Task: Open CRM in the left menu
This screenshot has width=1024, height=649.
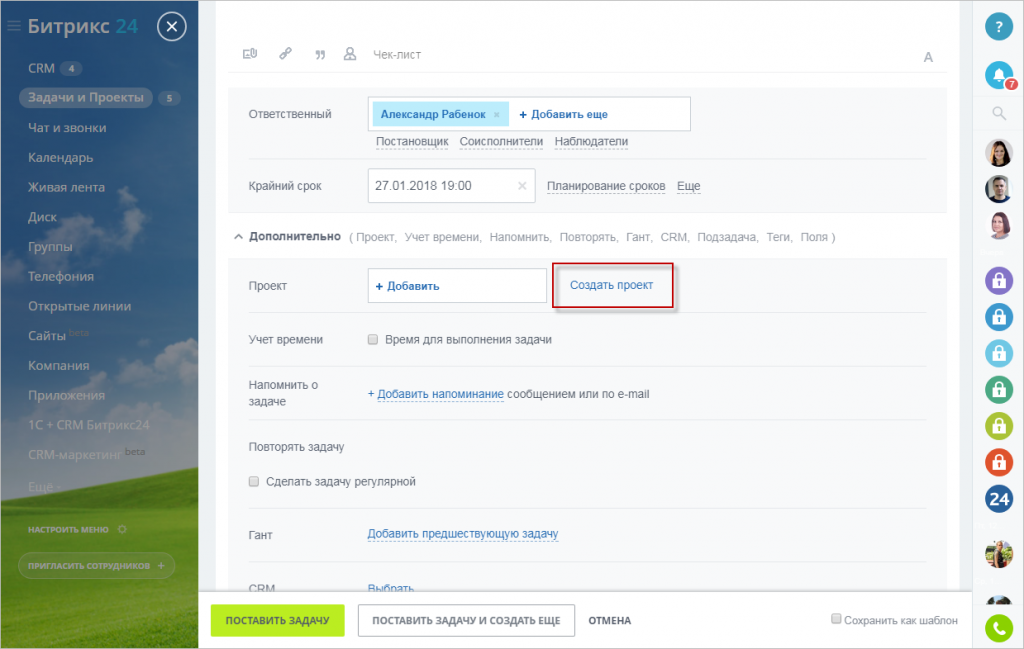Action: tap(41, 68)
